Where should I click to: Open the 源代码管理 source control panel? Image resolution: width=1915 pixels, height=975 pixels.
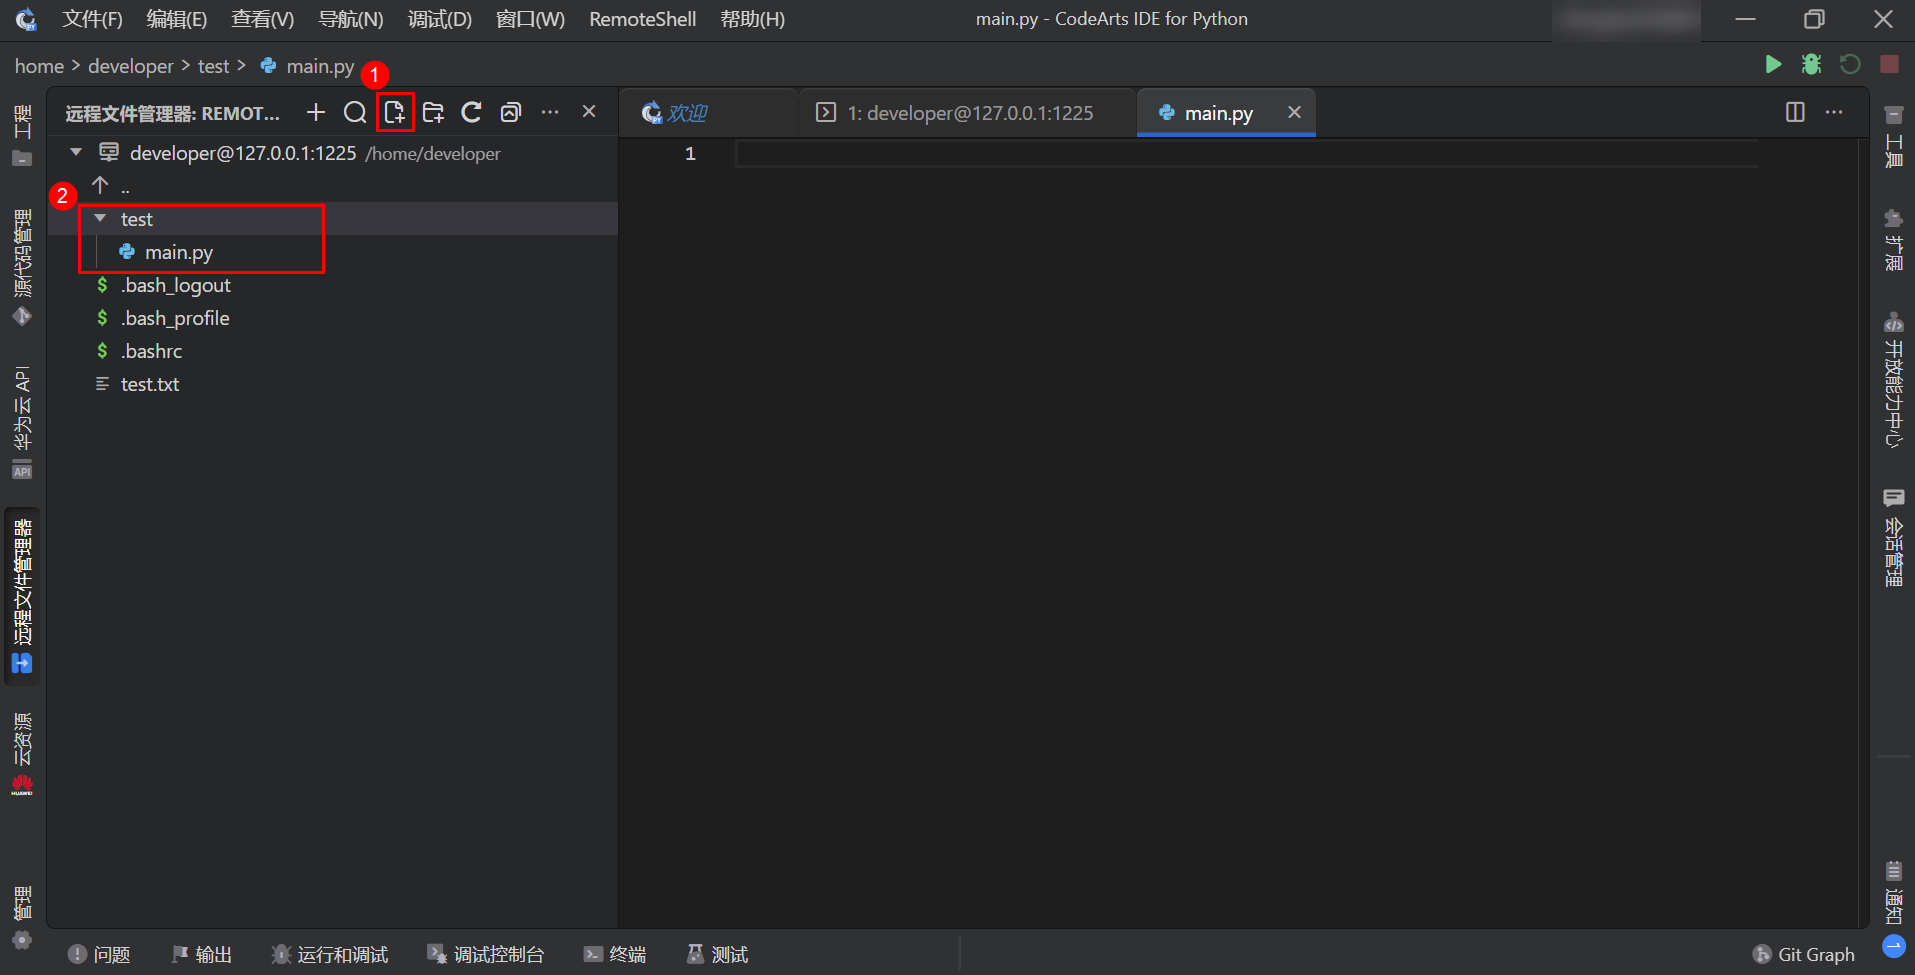(22, 267)
